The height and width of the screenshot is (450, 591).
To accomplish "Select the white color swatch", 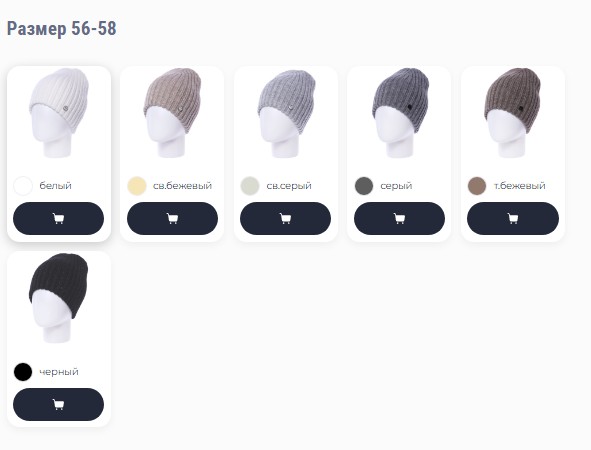I will (23, 186).
